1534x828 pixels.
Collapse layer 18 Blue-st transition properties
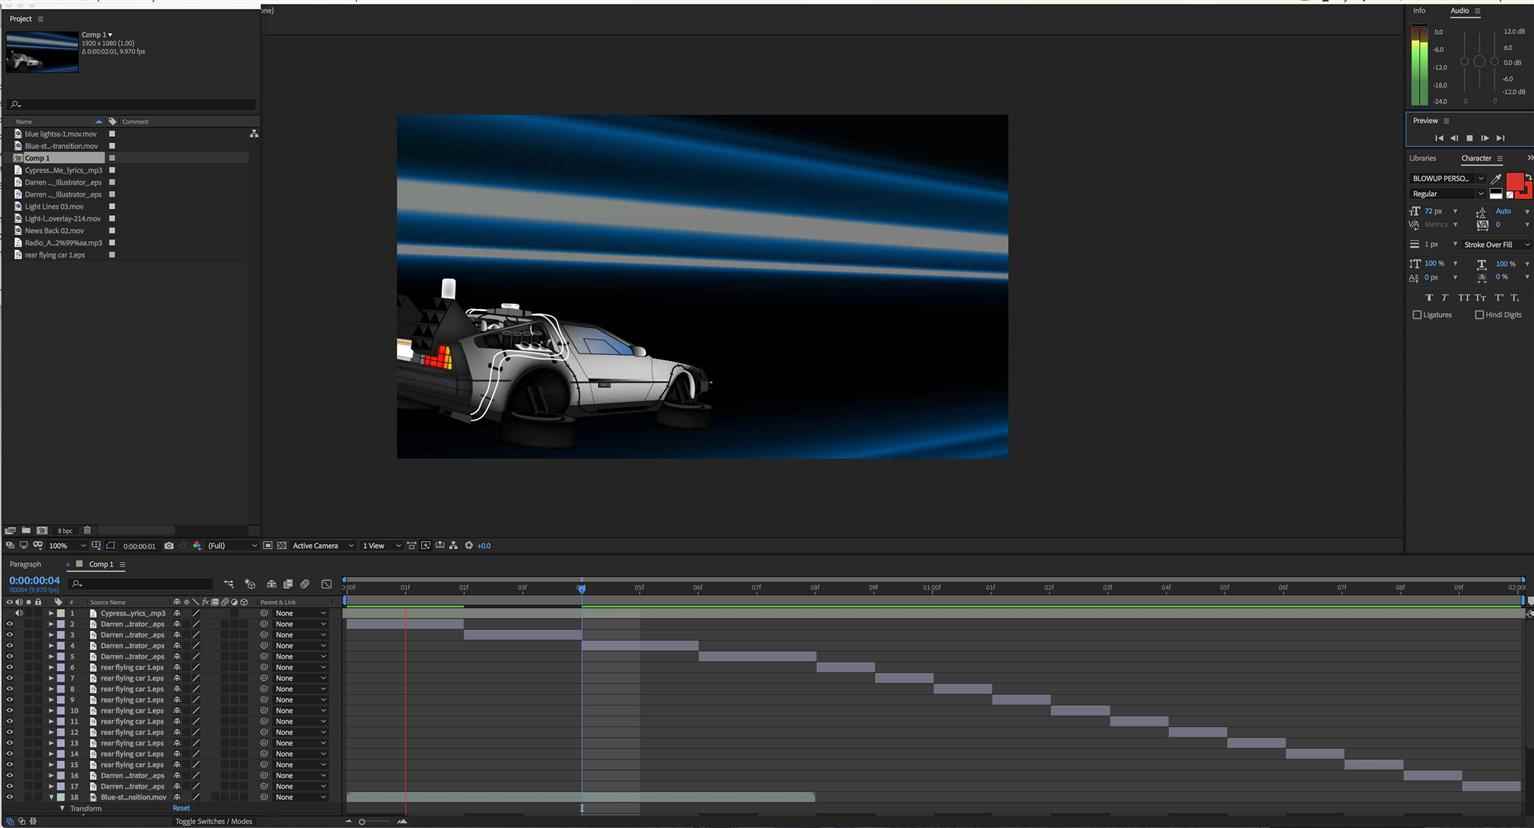click(51, 797)
